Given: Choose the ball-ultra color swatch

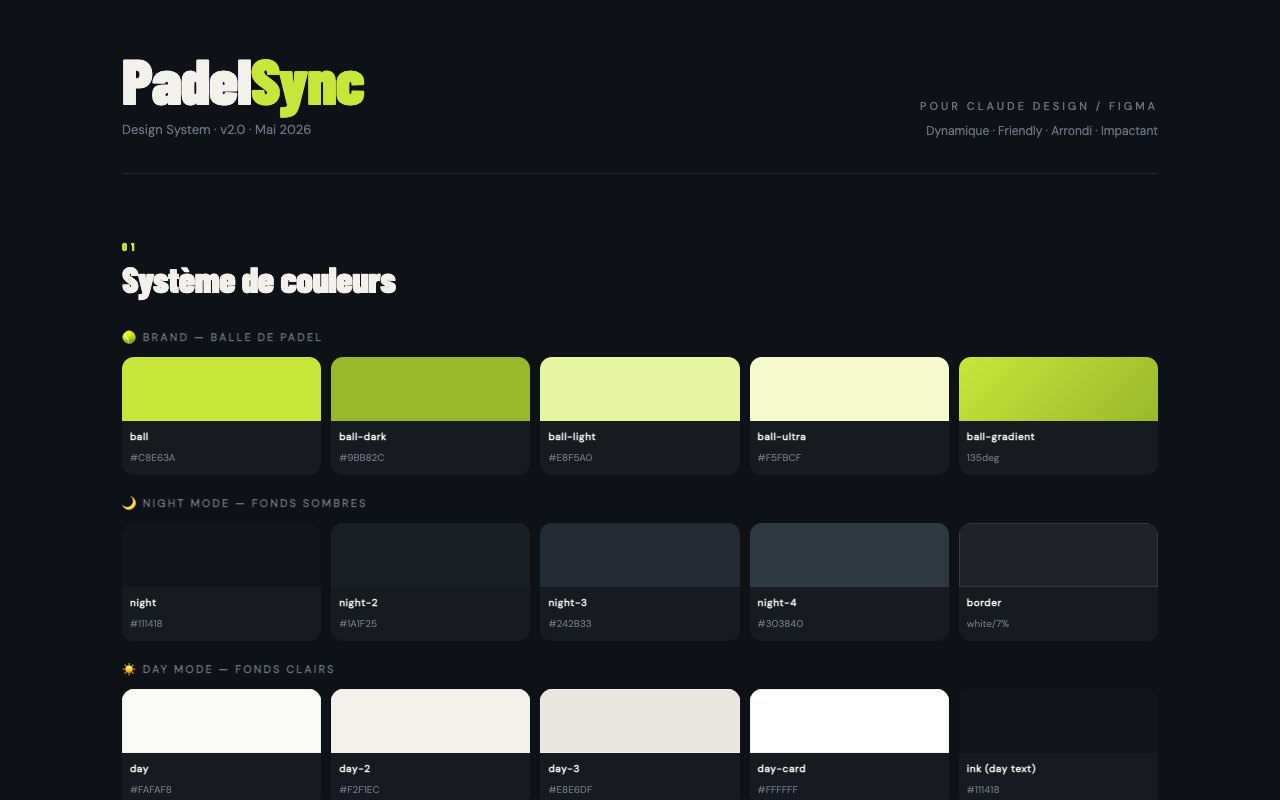Looking at the screenshot, I should (849, 389).
